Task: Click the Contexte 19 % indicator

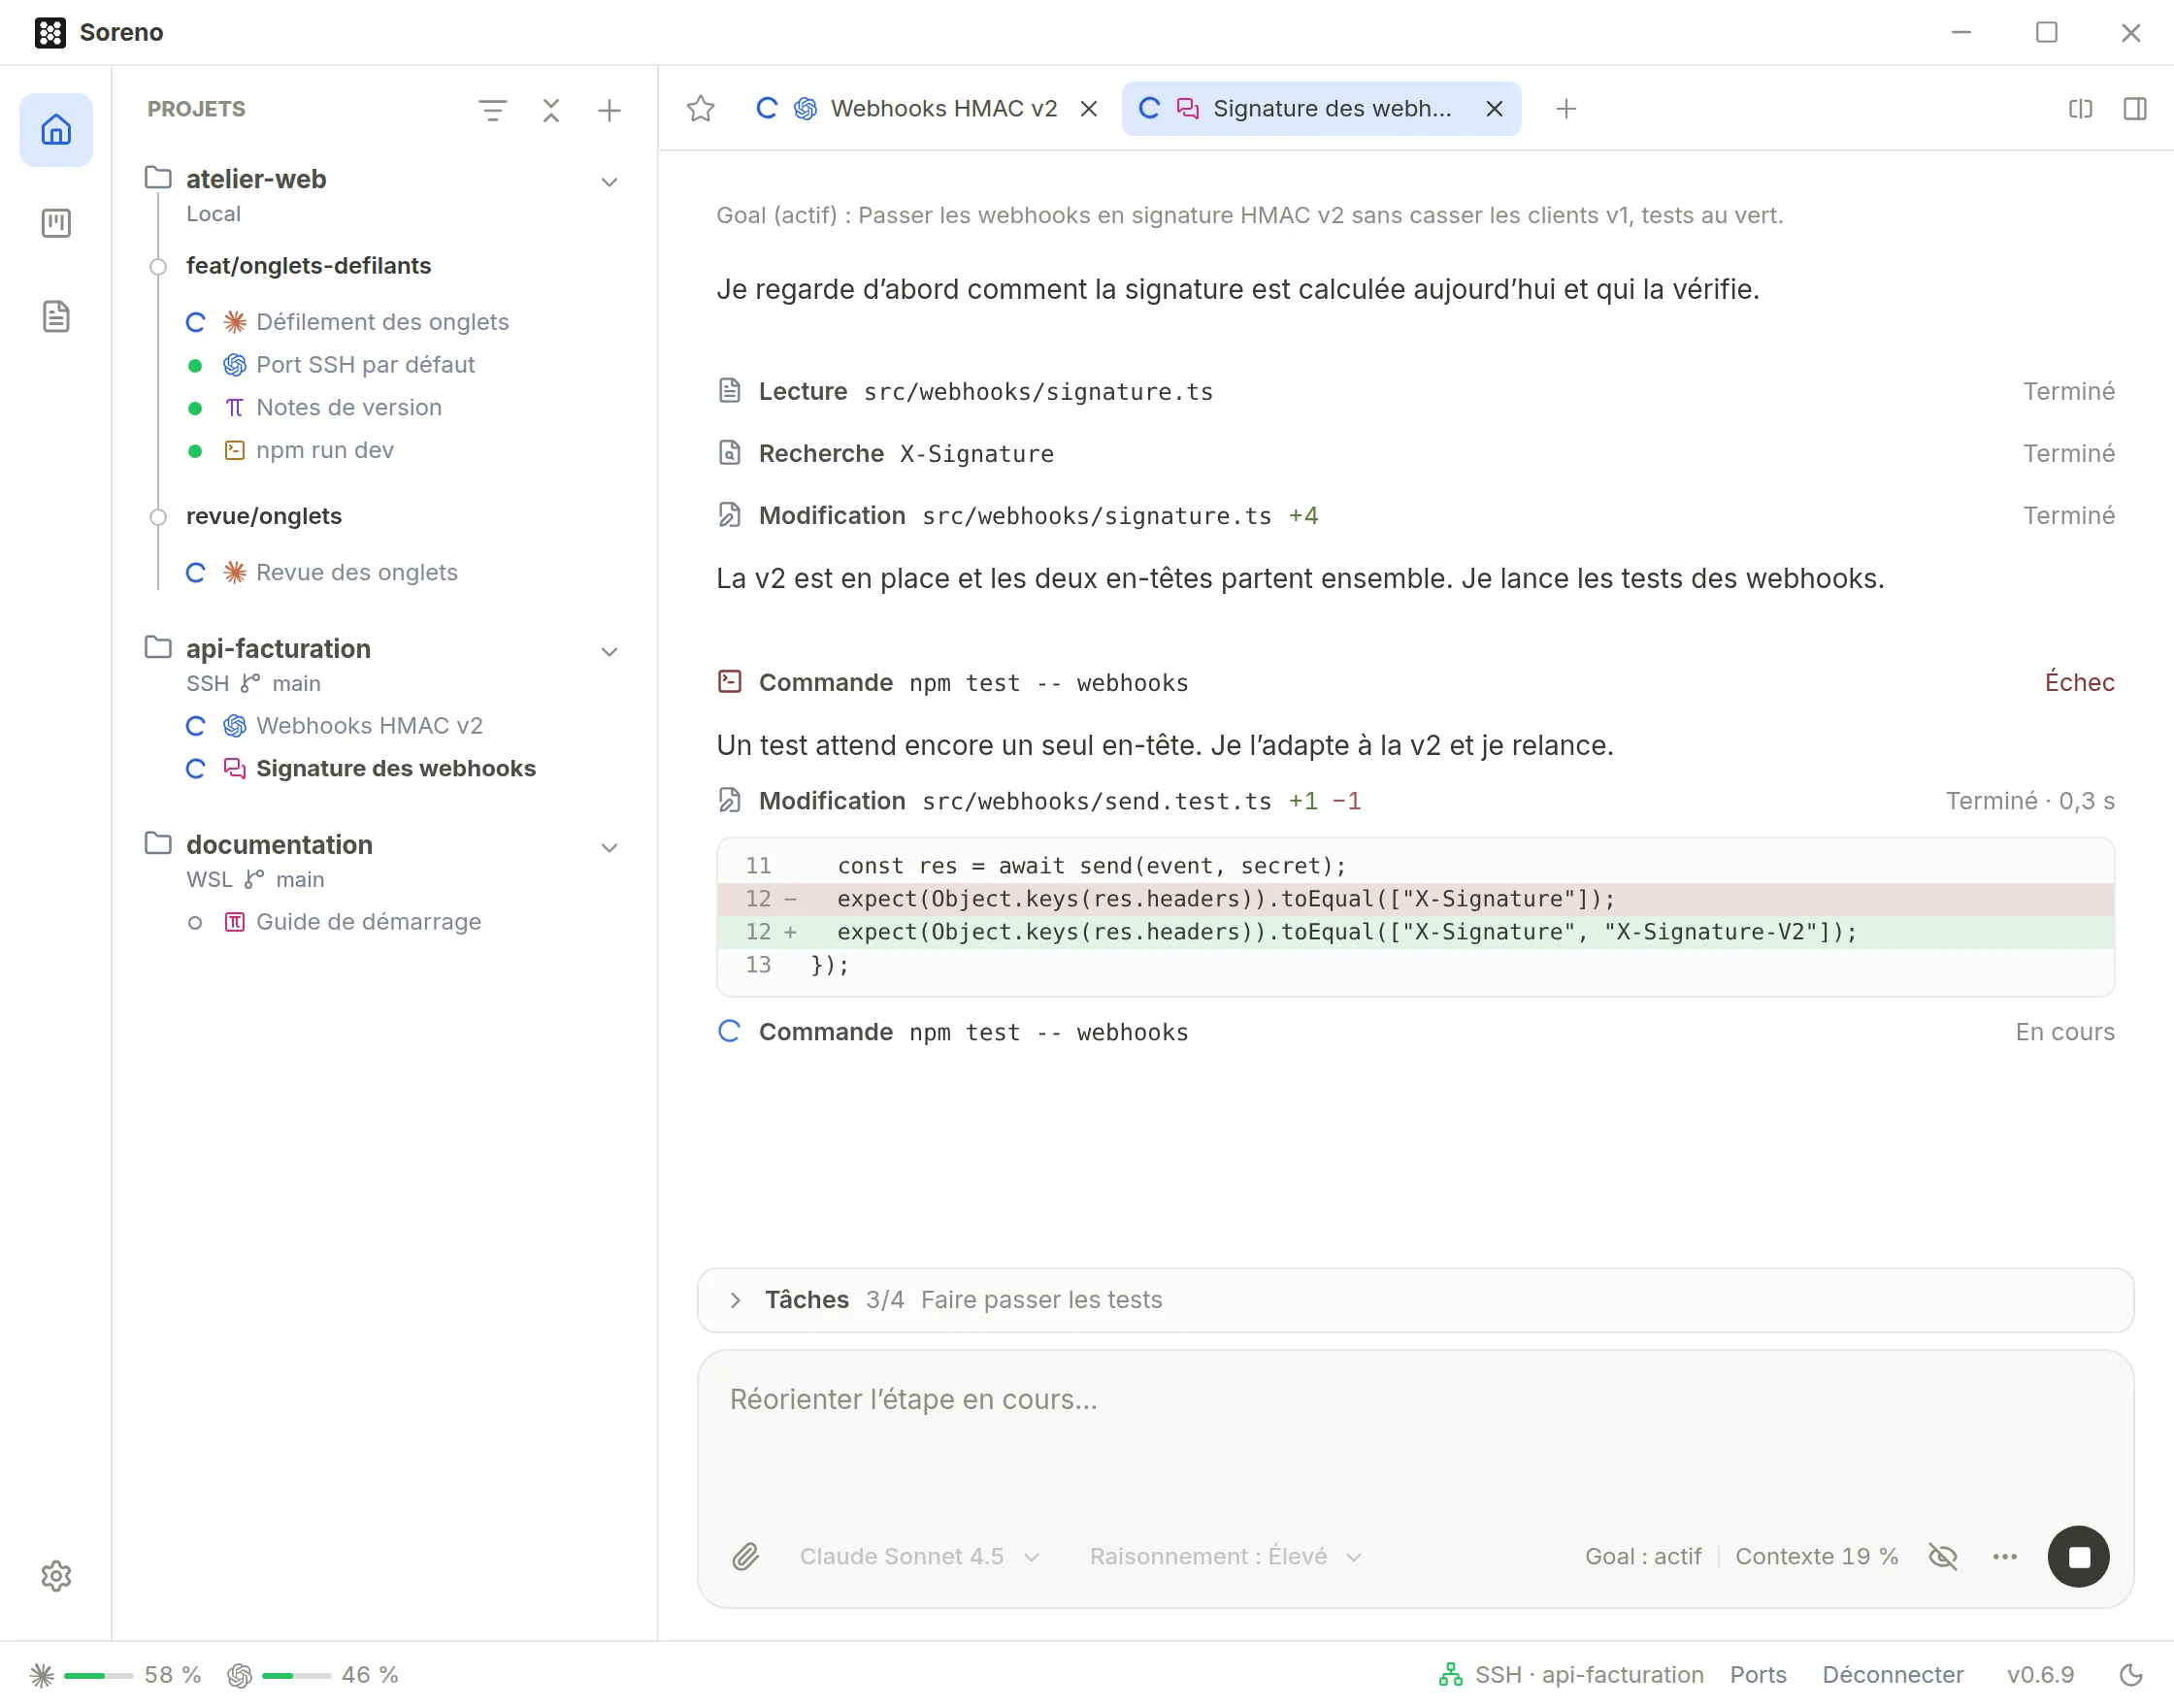Action: pos(1816,1557)
